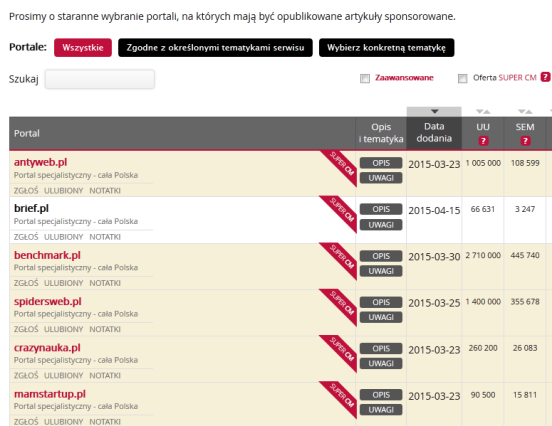Open the benchmark.pl portal link

[x=47, y=255]
